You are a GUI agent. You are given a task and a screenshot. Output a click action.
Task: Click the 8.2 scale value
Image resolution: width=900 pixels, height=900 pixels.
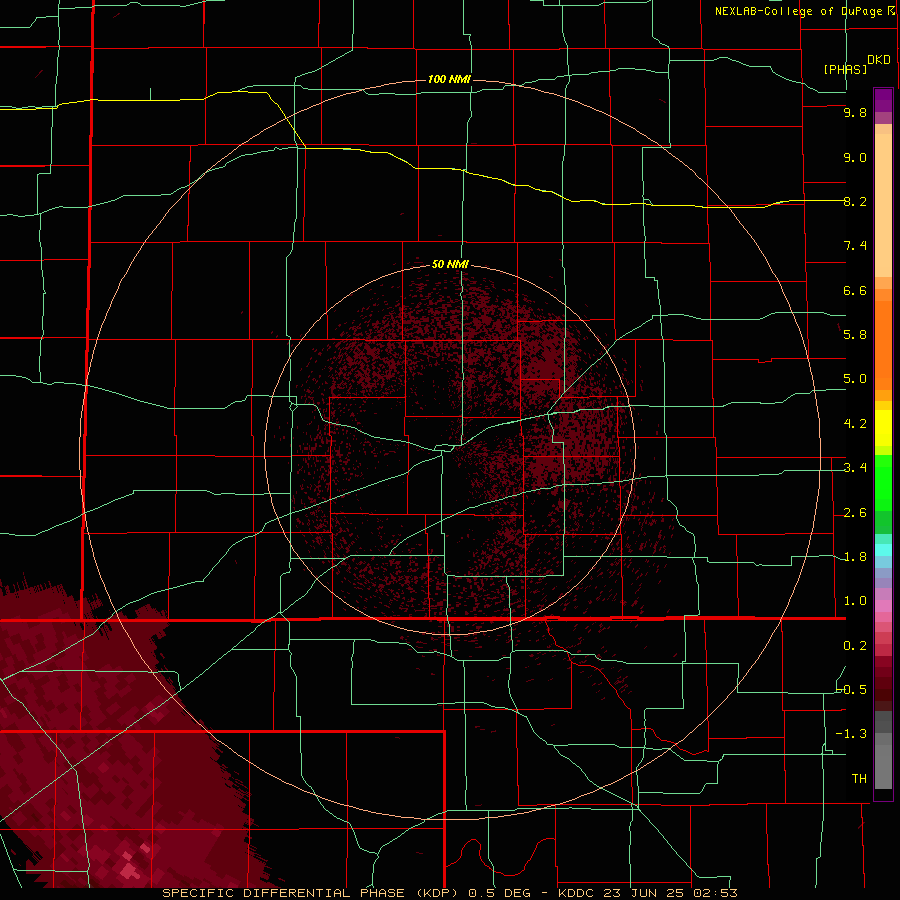[x=855, y=201]
